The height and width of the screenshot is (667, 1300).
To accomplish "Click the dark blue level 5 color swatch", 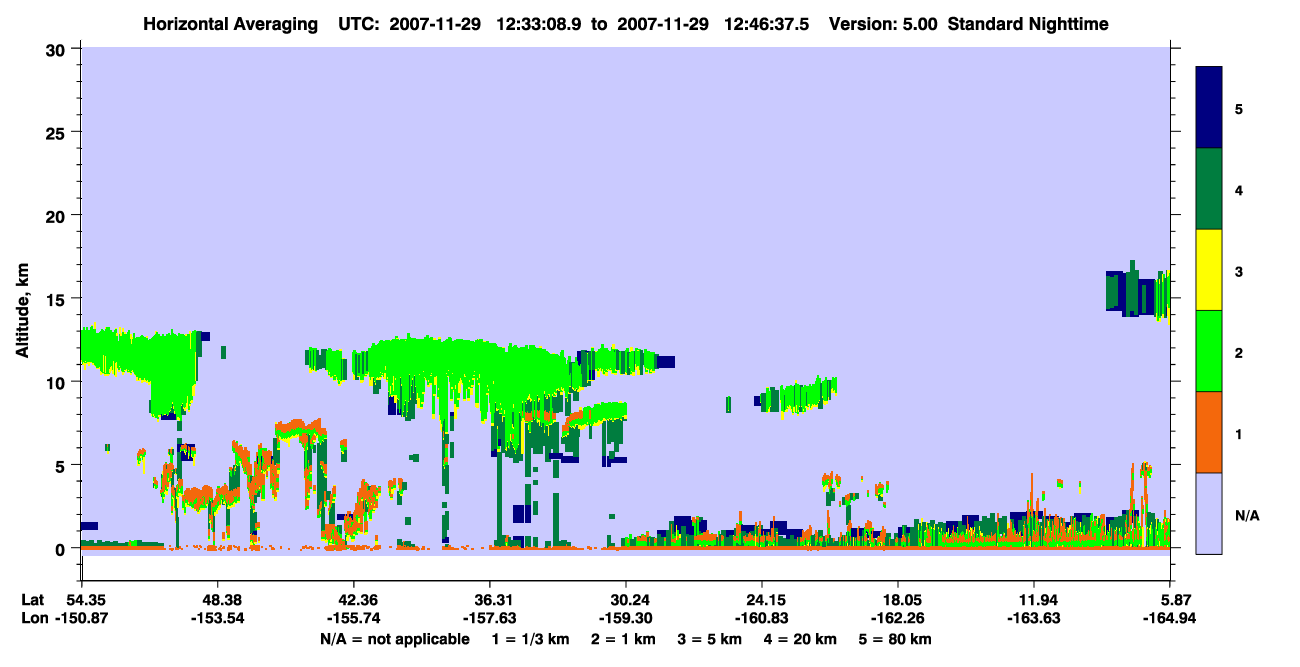I will tap(1209, 108).
